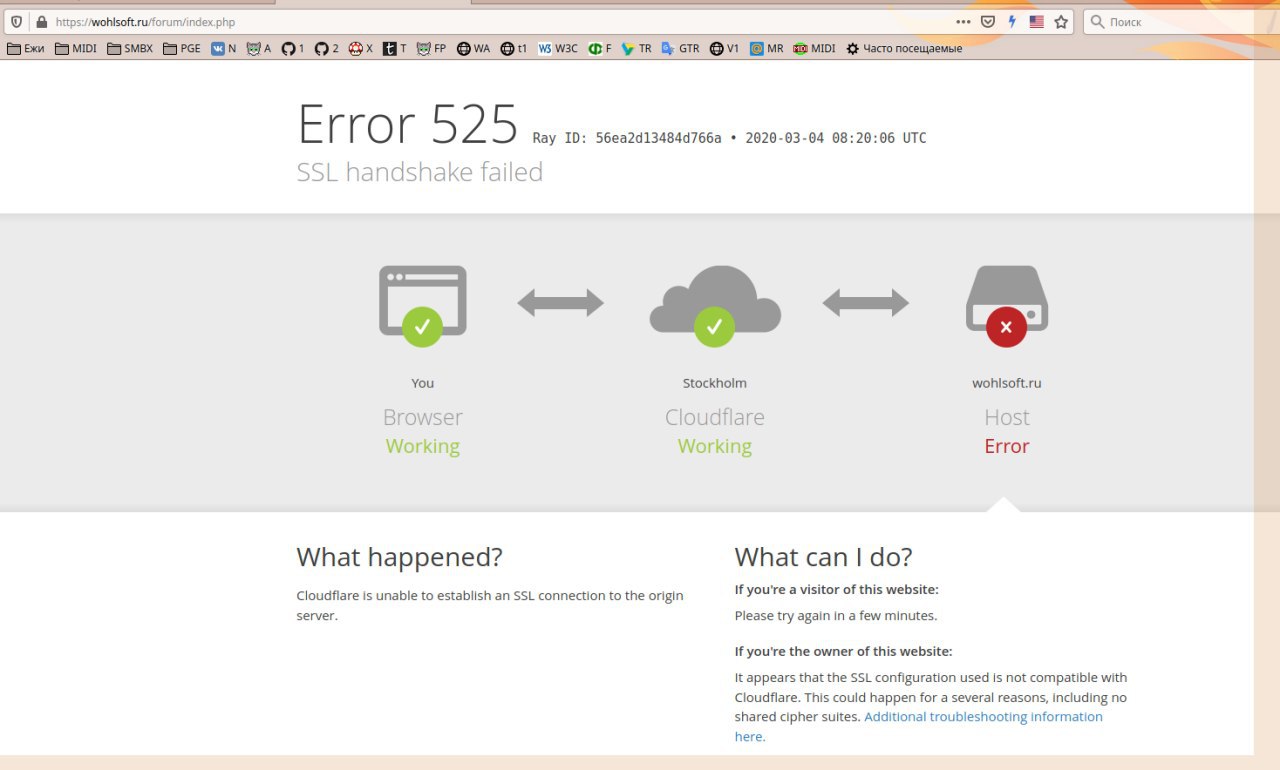
Task: Click the Поиск search field
Action: 1181,21
